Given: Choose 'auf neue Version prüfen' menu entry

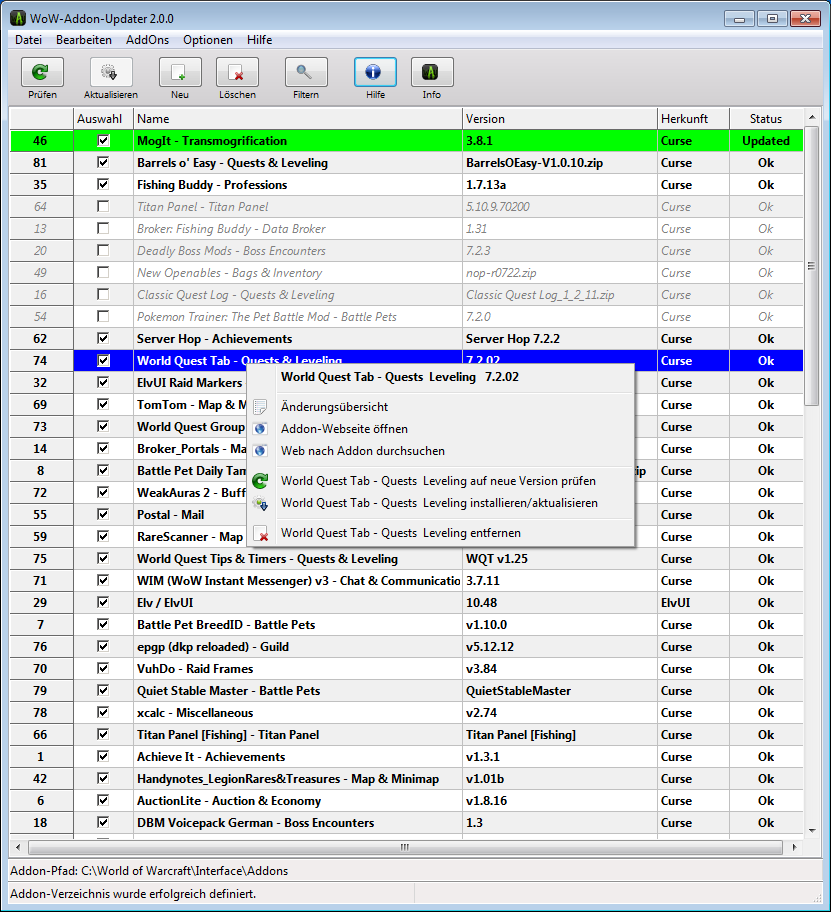Looking at the screenshot, I should (440, 481).
